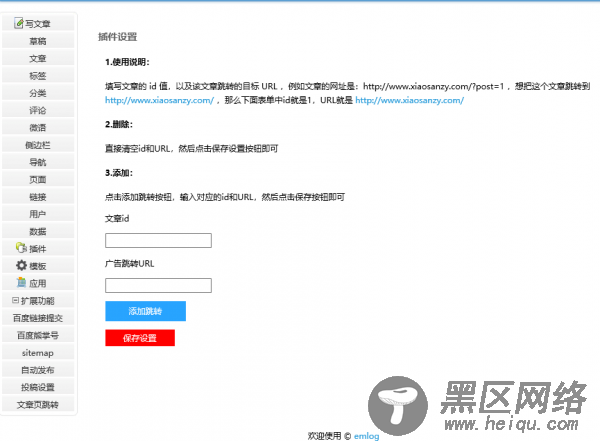This screenshot has width=600, height=441.
Task: Click the red 保存设置 button
Action: [140, 338]
